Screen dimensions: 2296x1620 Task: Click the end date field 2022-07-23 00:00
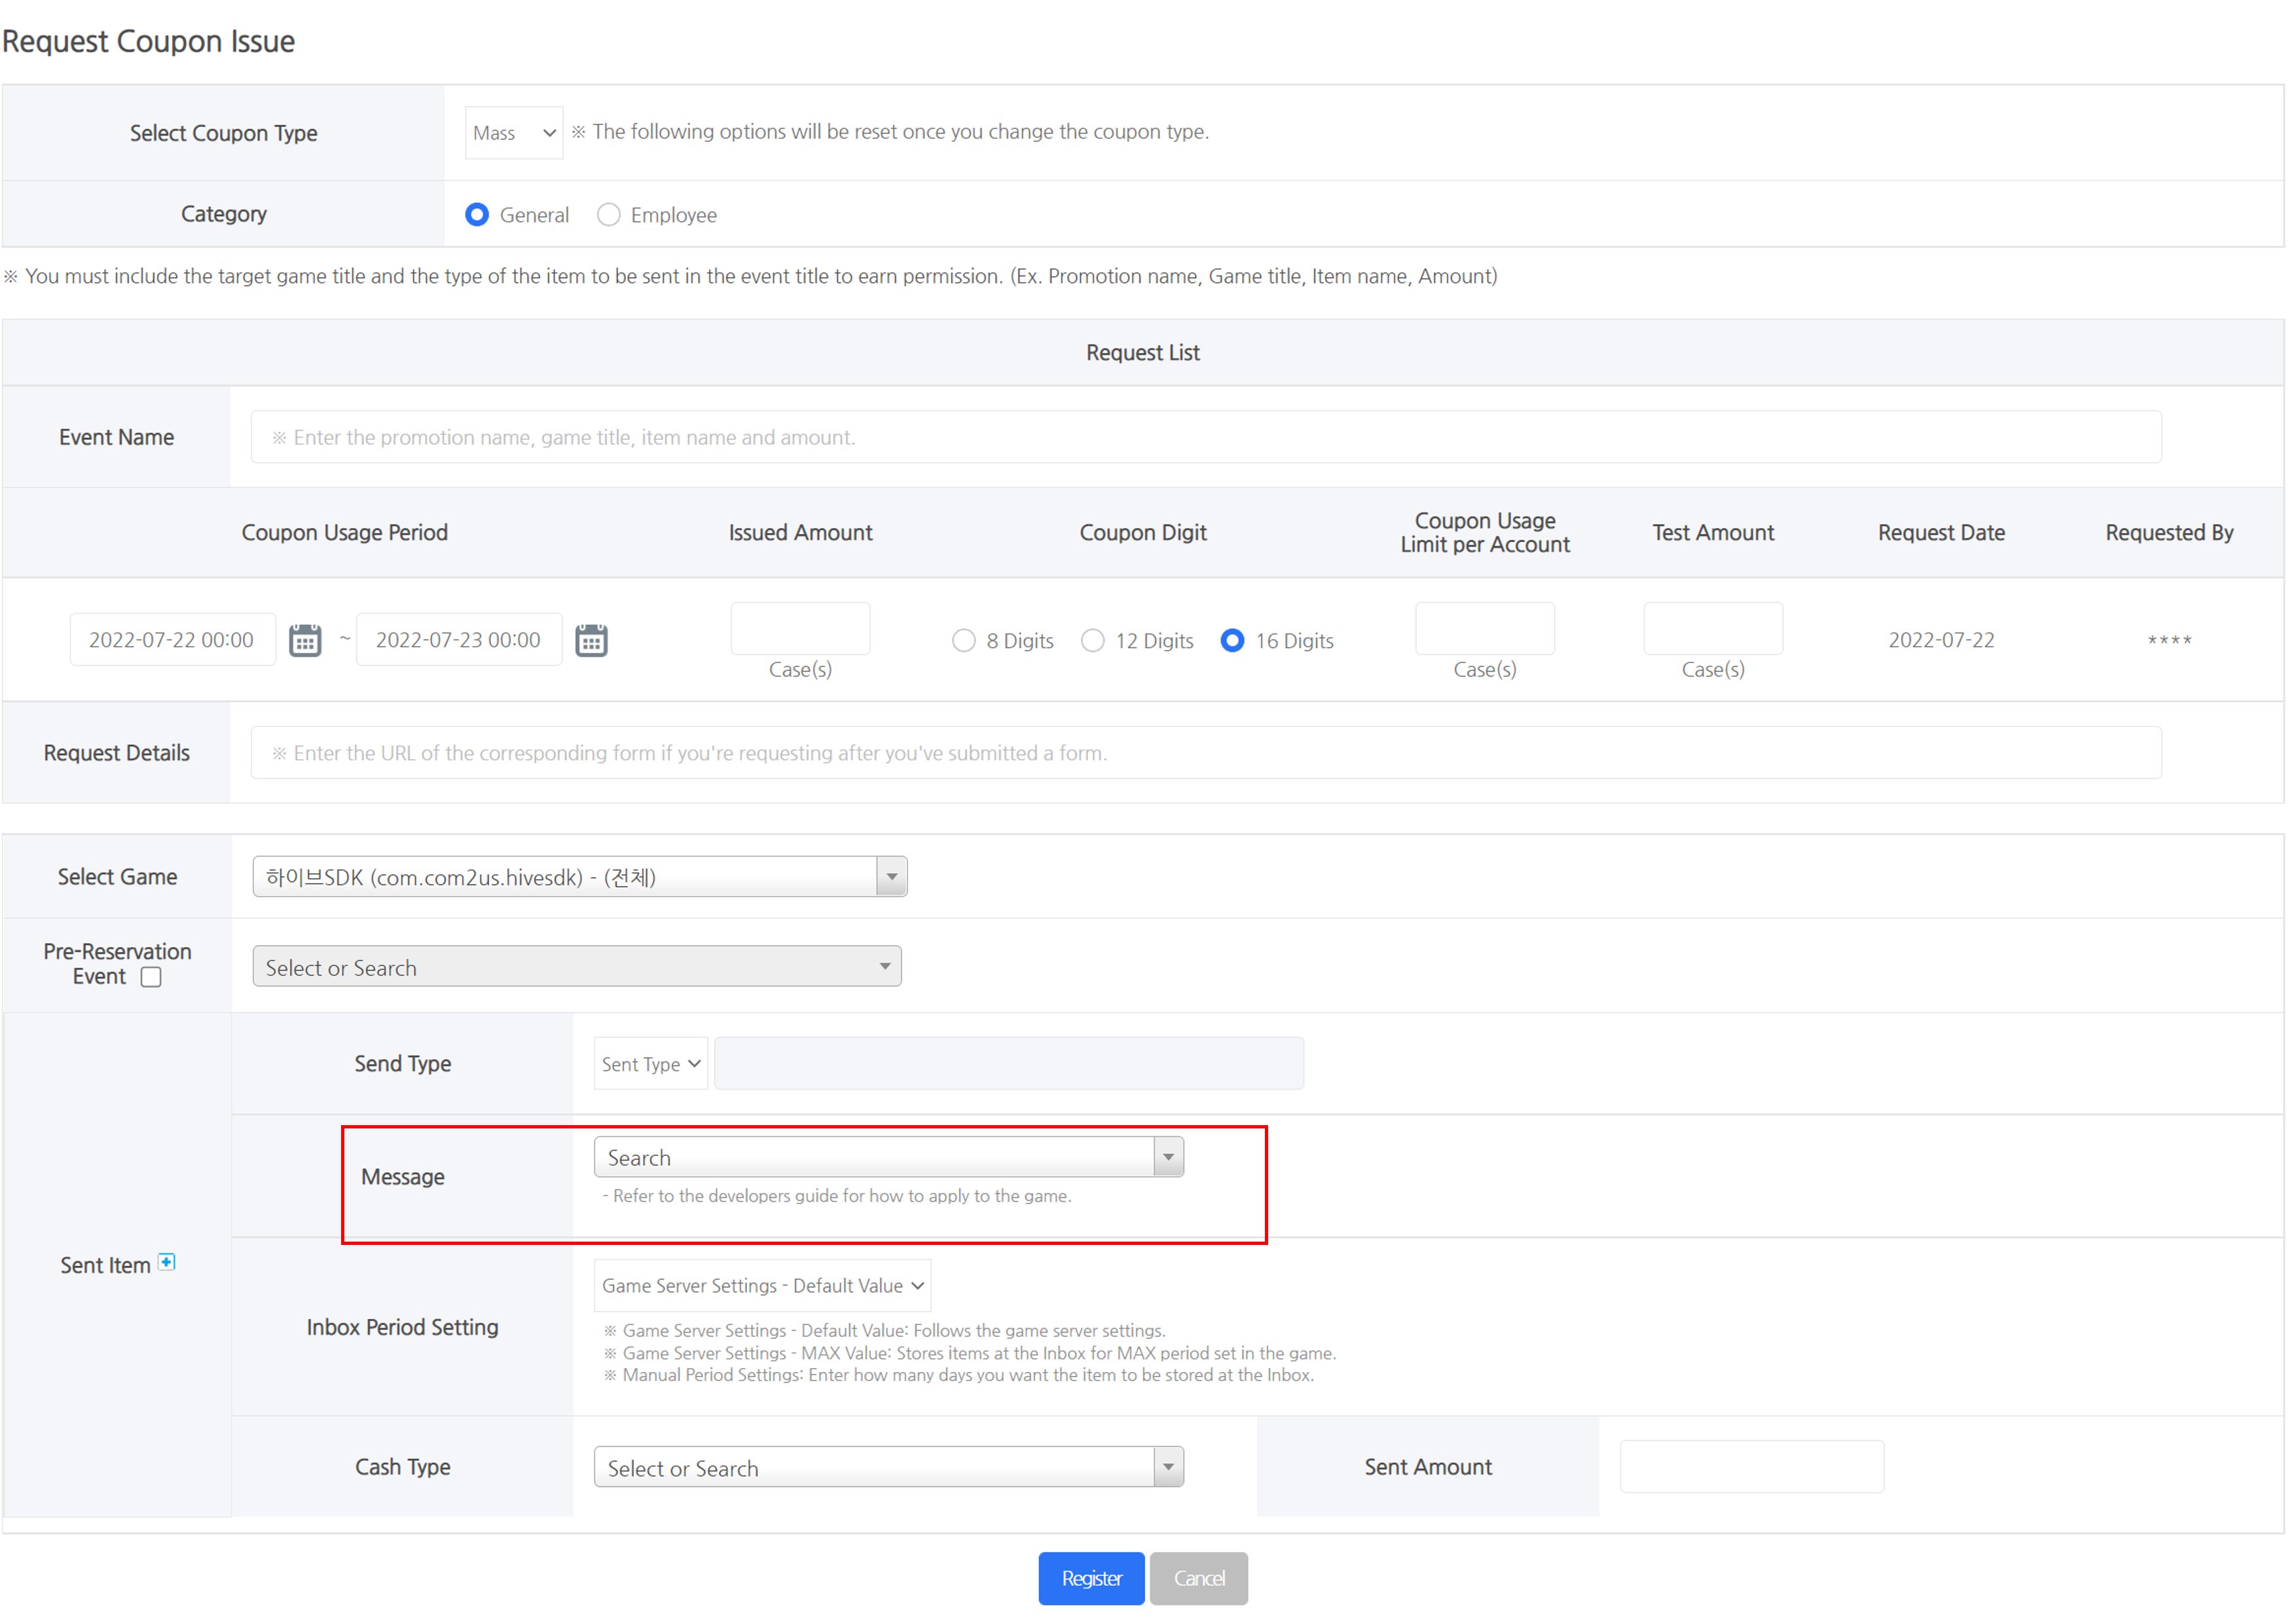pos(459,640)
